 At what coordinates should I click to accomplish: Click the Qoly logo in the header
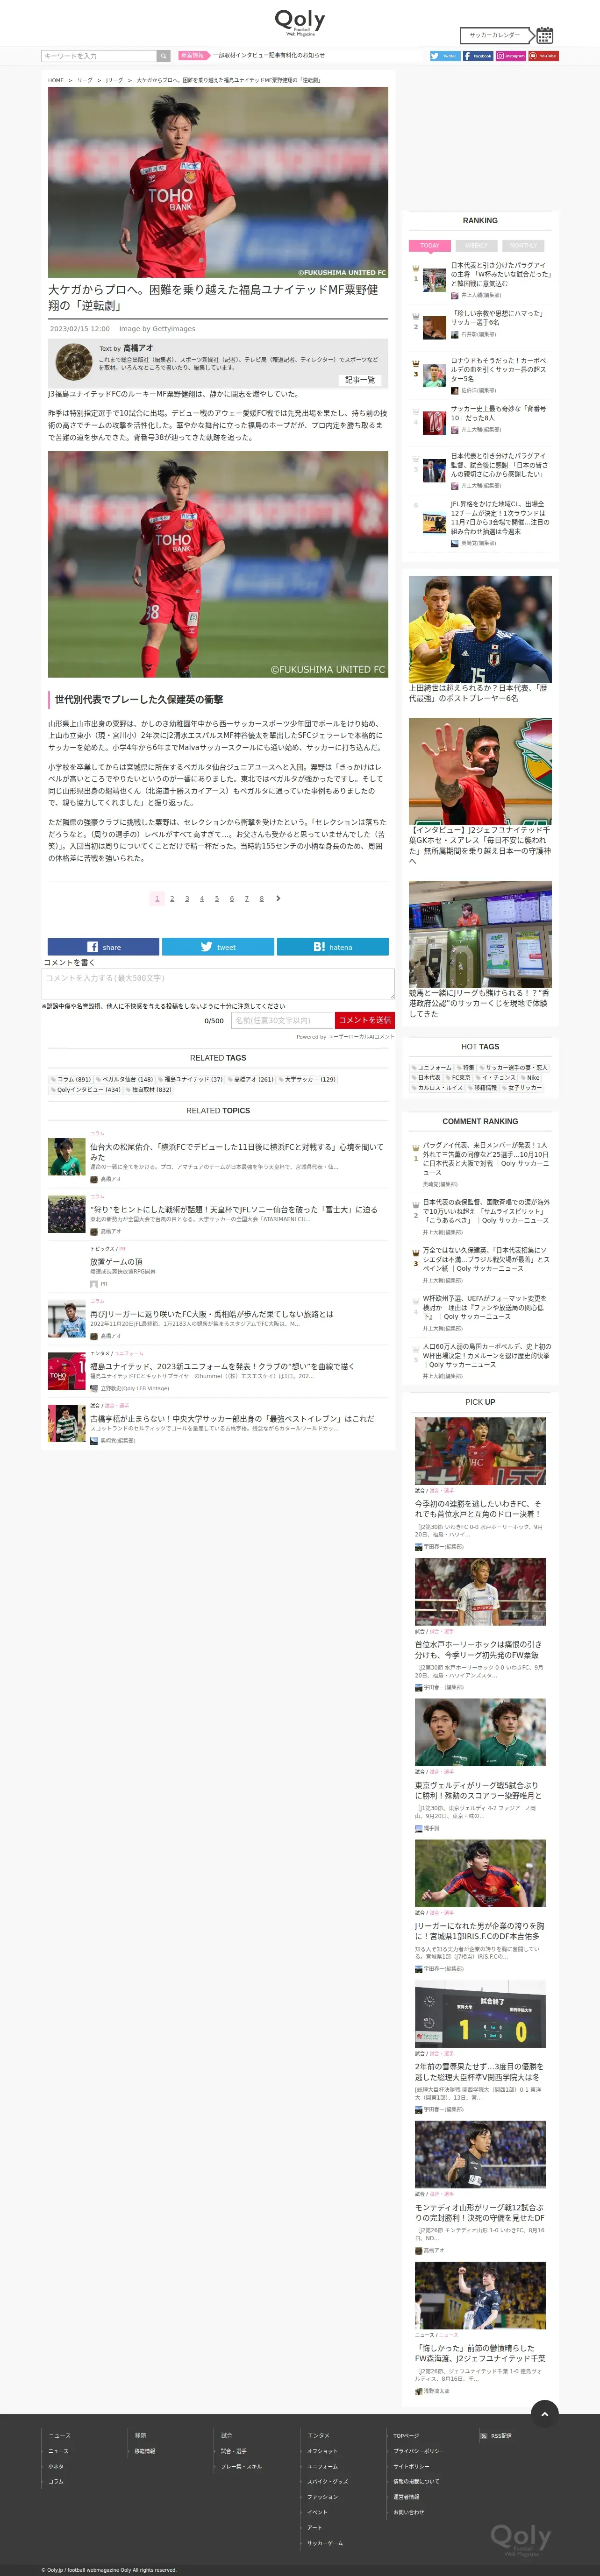click(x=300, y=22)
